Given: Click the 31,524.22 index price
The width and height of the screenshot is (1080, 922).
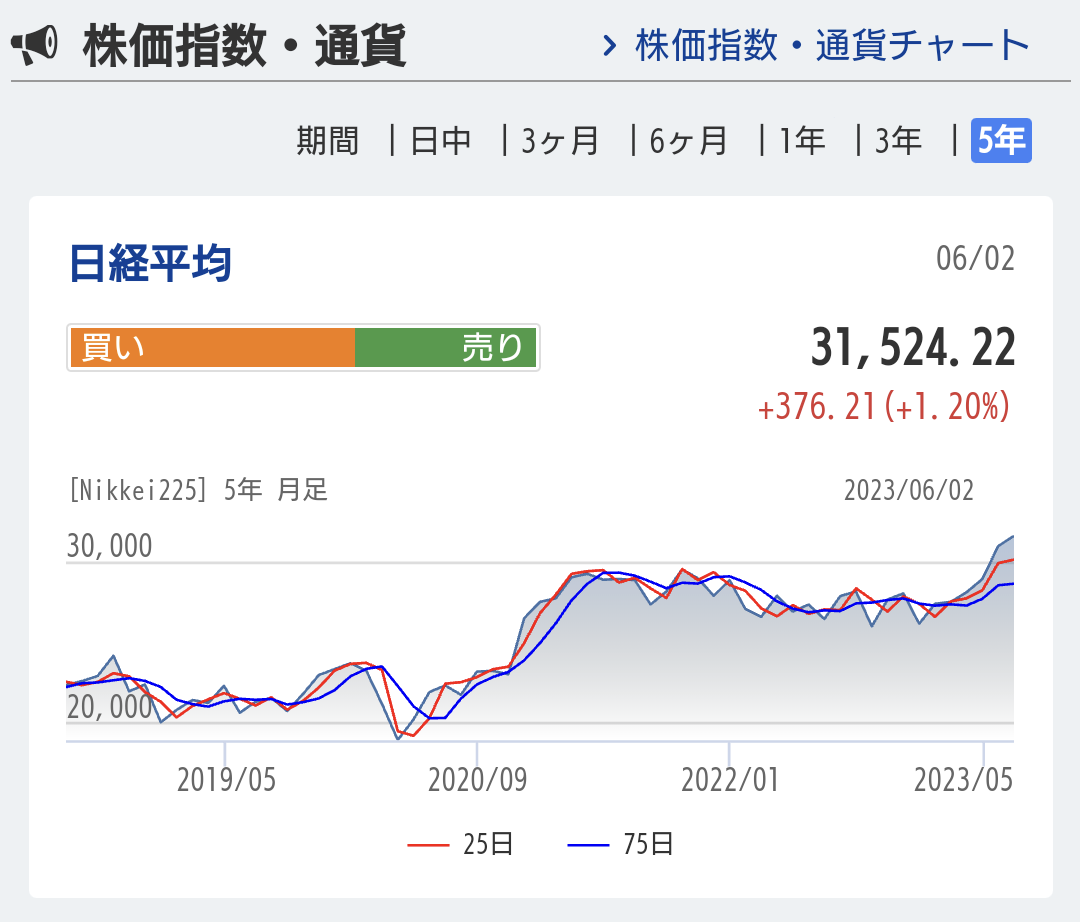Looking at the screenshot, I should 912,348.
